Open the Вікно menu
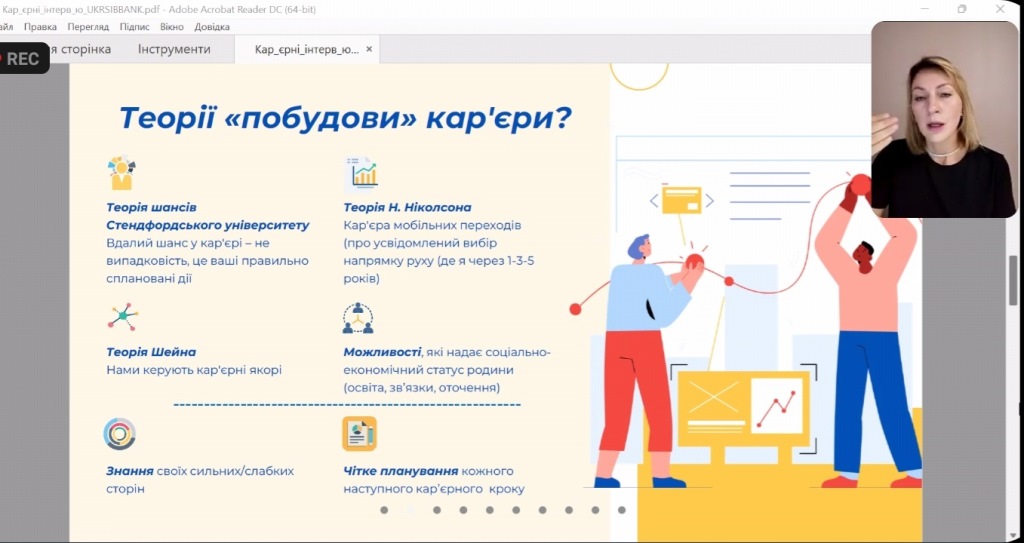 [172, 27]
